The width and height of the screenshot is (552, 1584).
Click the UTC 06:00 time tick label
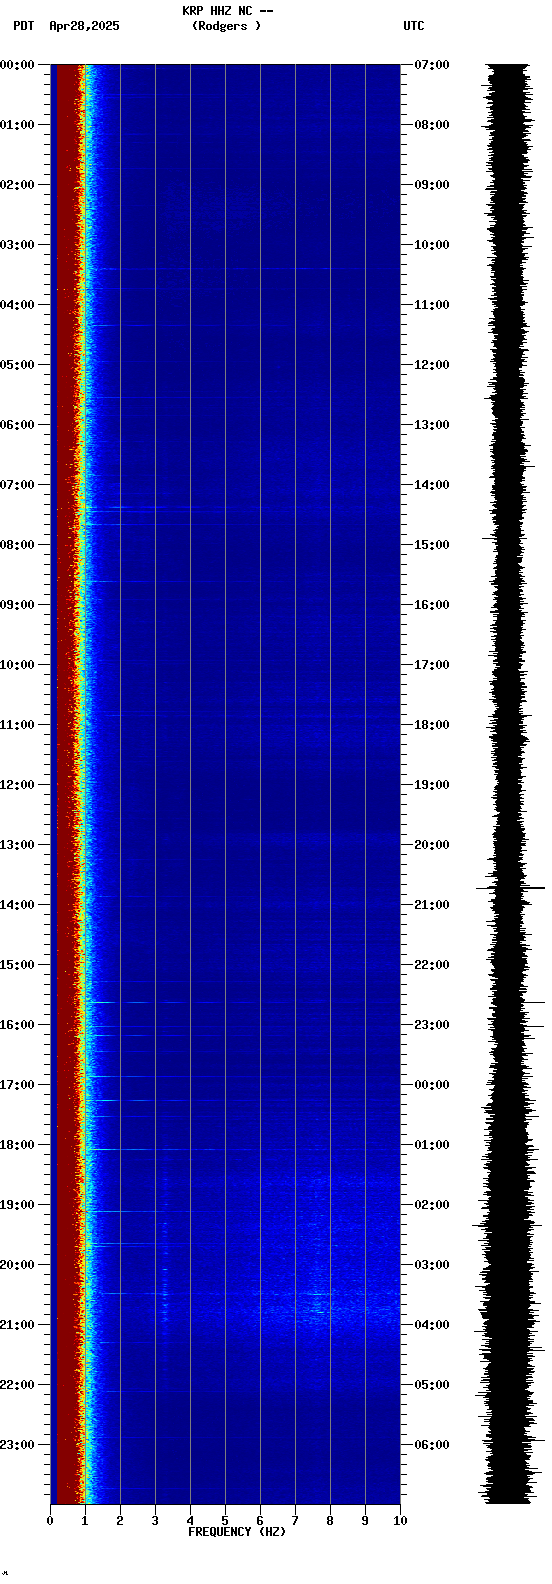[432, 1445]
